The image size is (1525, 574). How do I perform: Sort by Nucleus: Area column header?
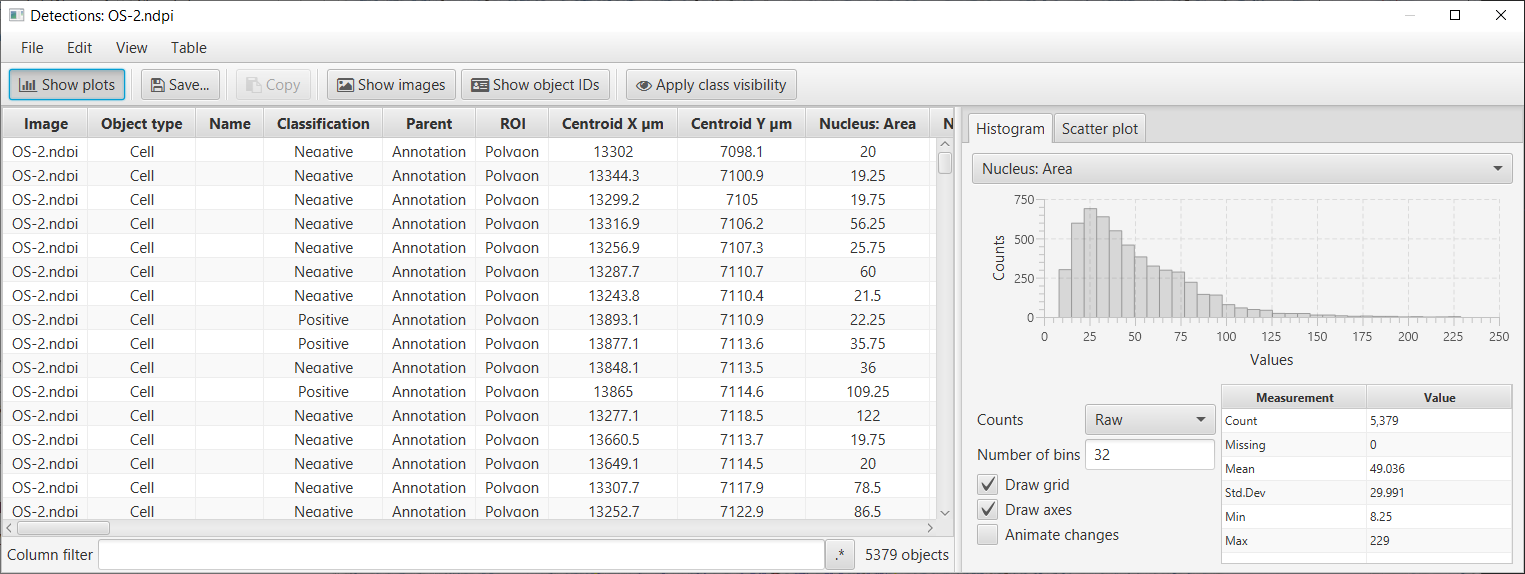pos(867,124)
